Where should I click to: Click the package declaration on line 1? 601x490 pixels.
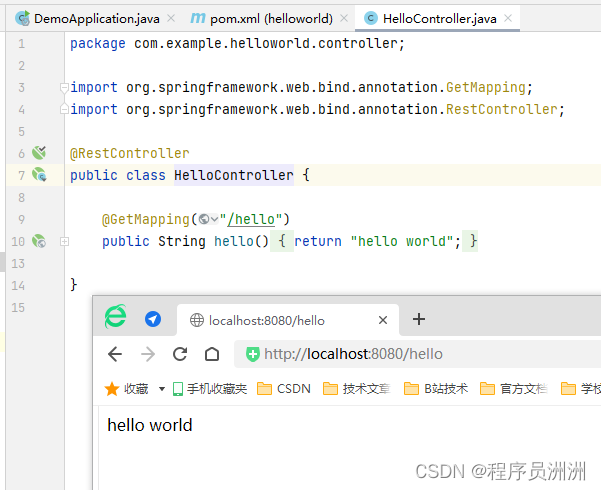pos(237,44)
